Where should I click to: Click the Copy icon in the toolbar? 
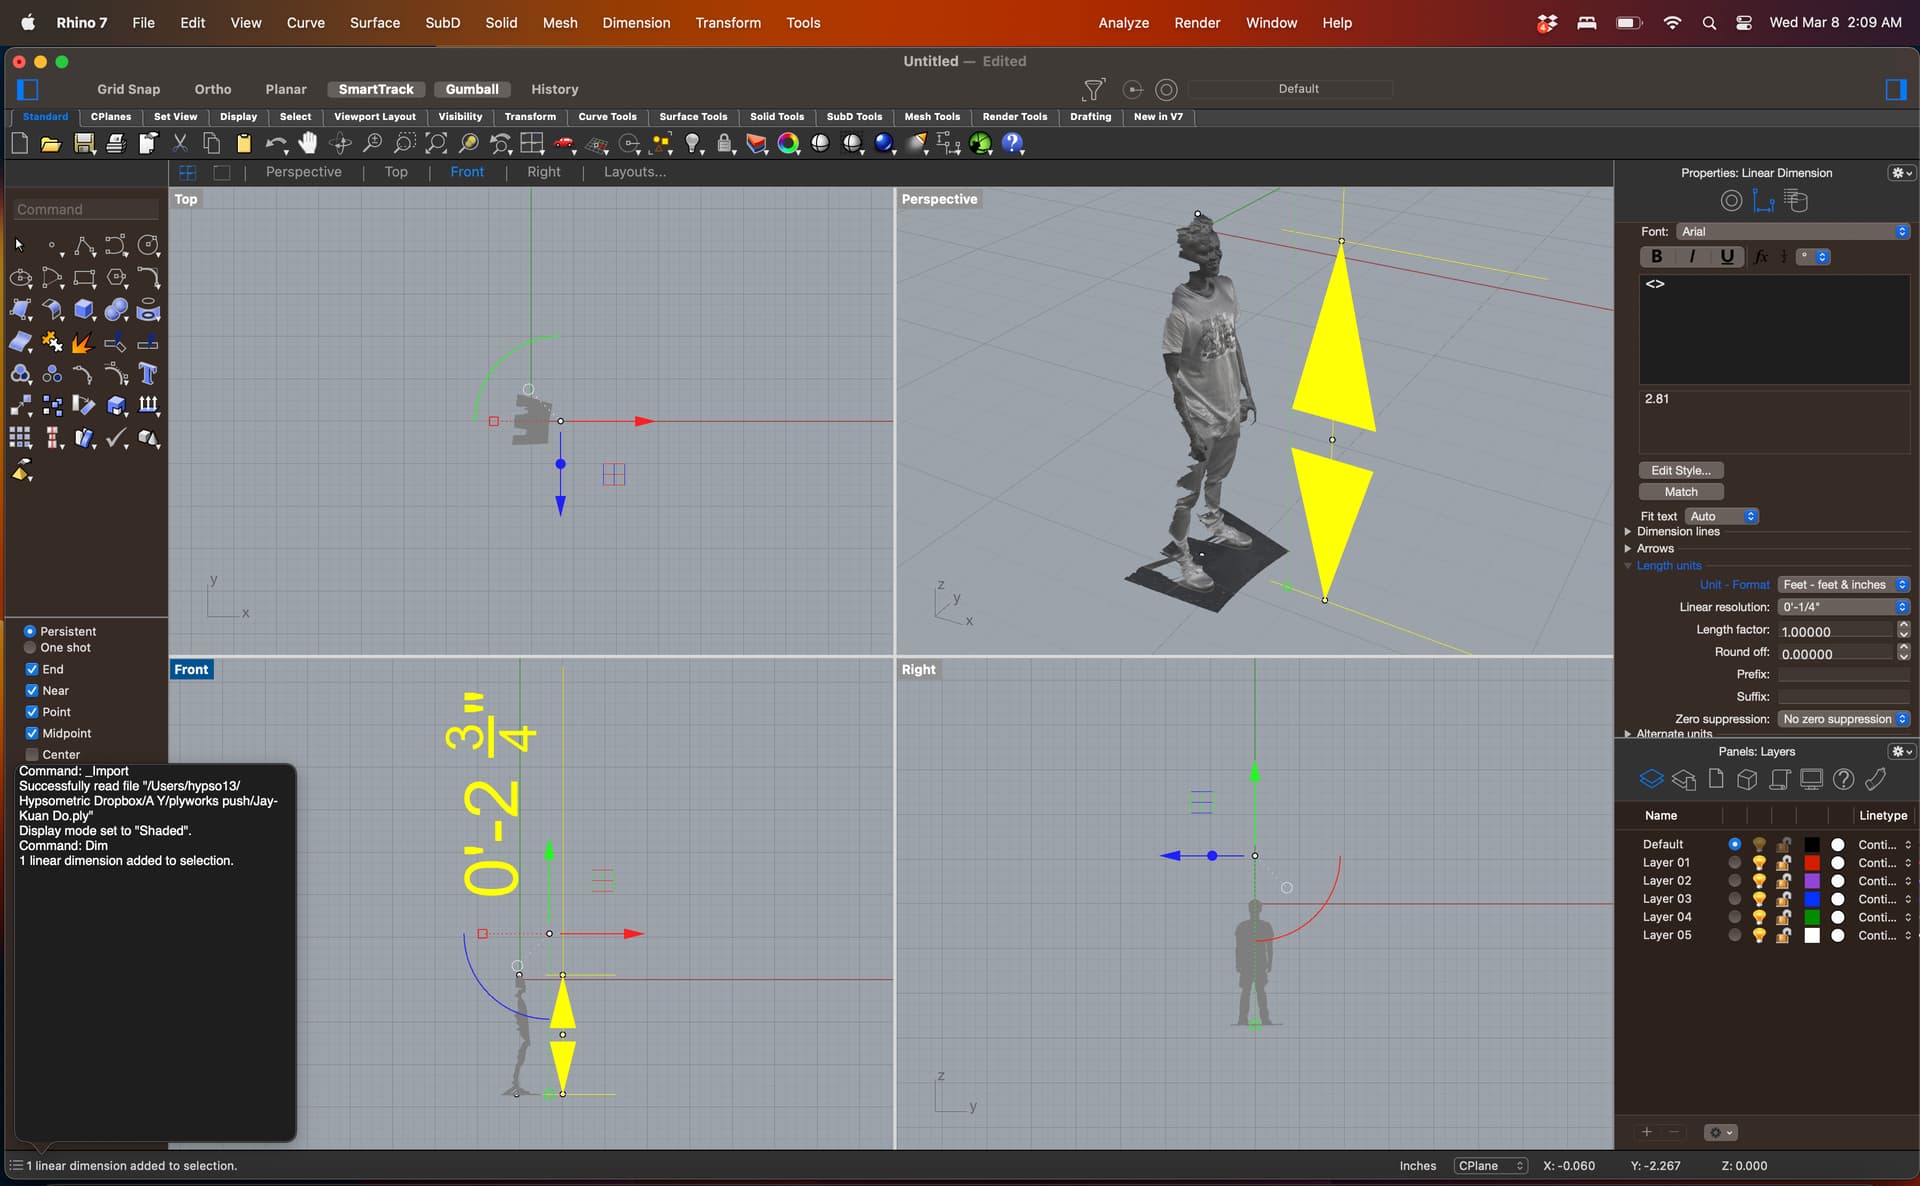[212, 144]
